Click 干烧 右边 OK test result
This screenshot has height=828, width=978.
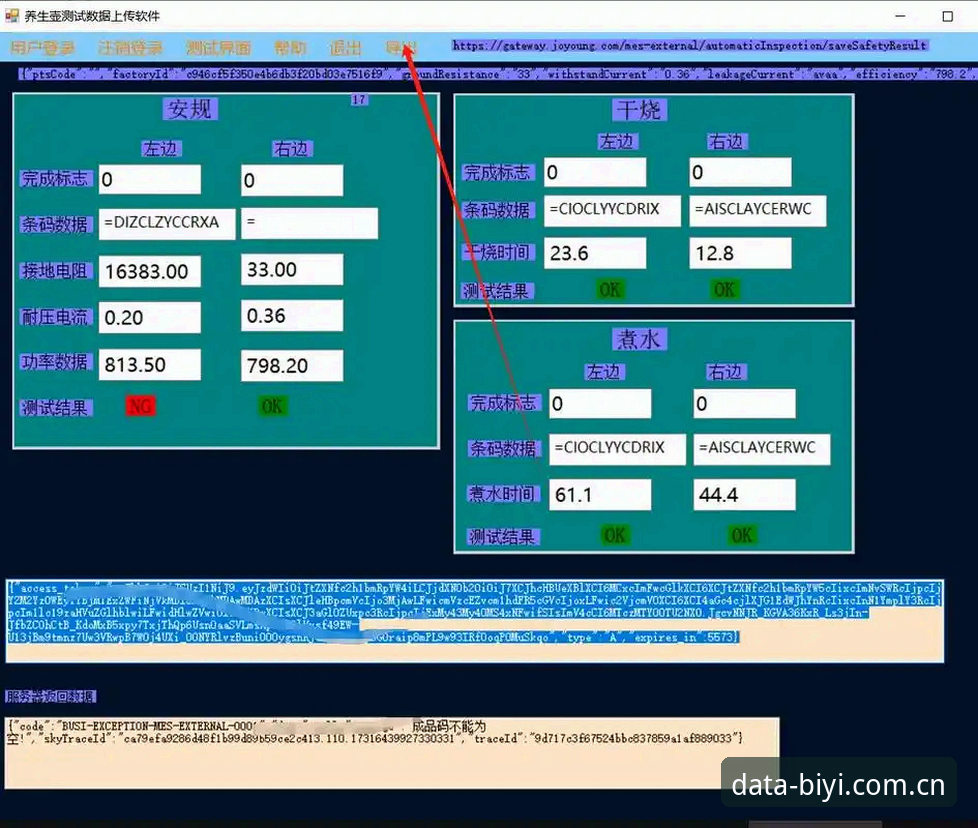point(724,290)
